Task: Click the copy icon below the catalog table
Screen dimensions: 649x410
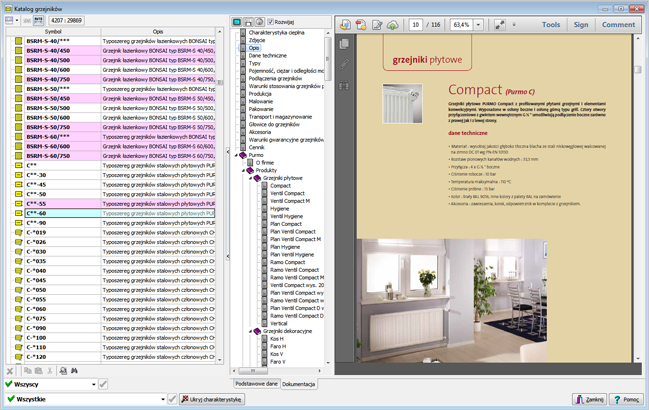Action: click(x=28, y=371)
